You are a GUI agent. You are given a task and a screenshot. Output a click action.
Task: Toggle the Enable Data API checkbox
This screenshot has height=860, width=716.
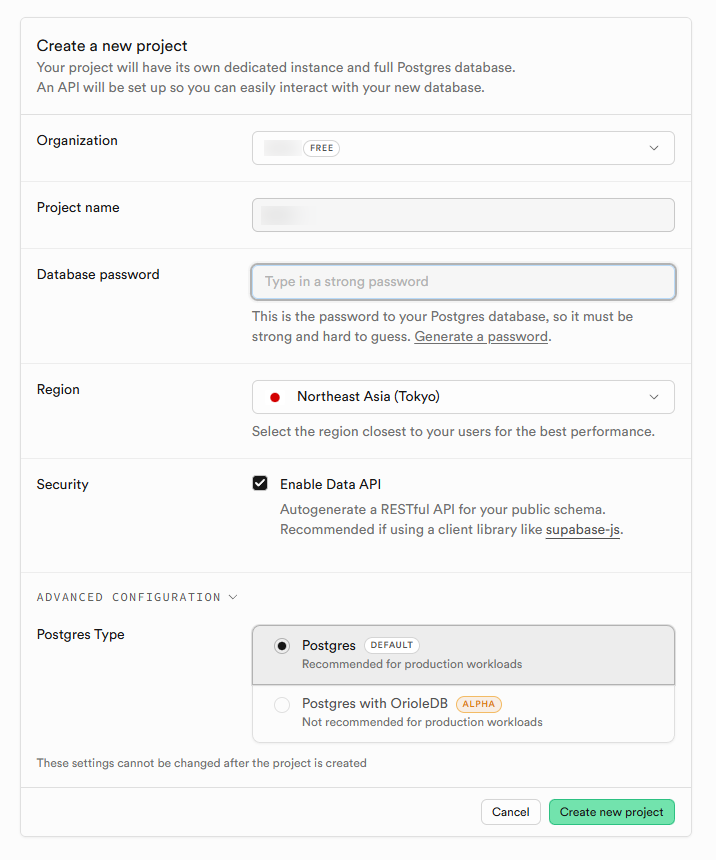(x=260, y=484)
